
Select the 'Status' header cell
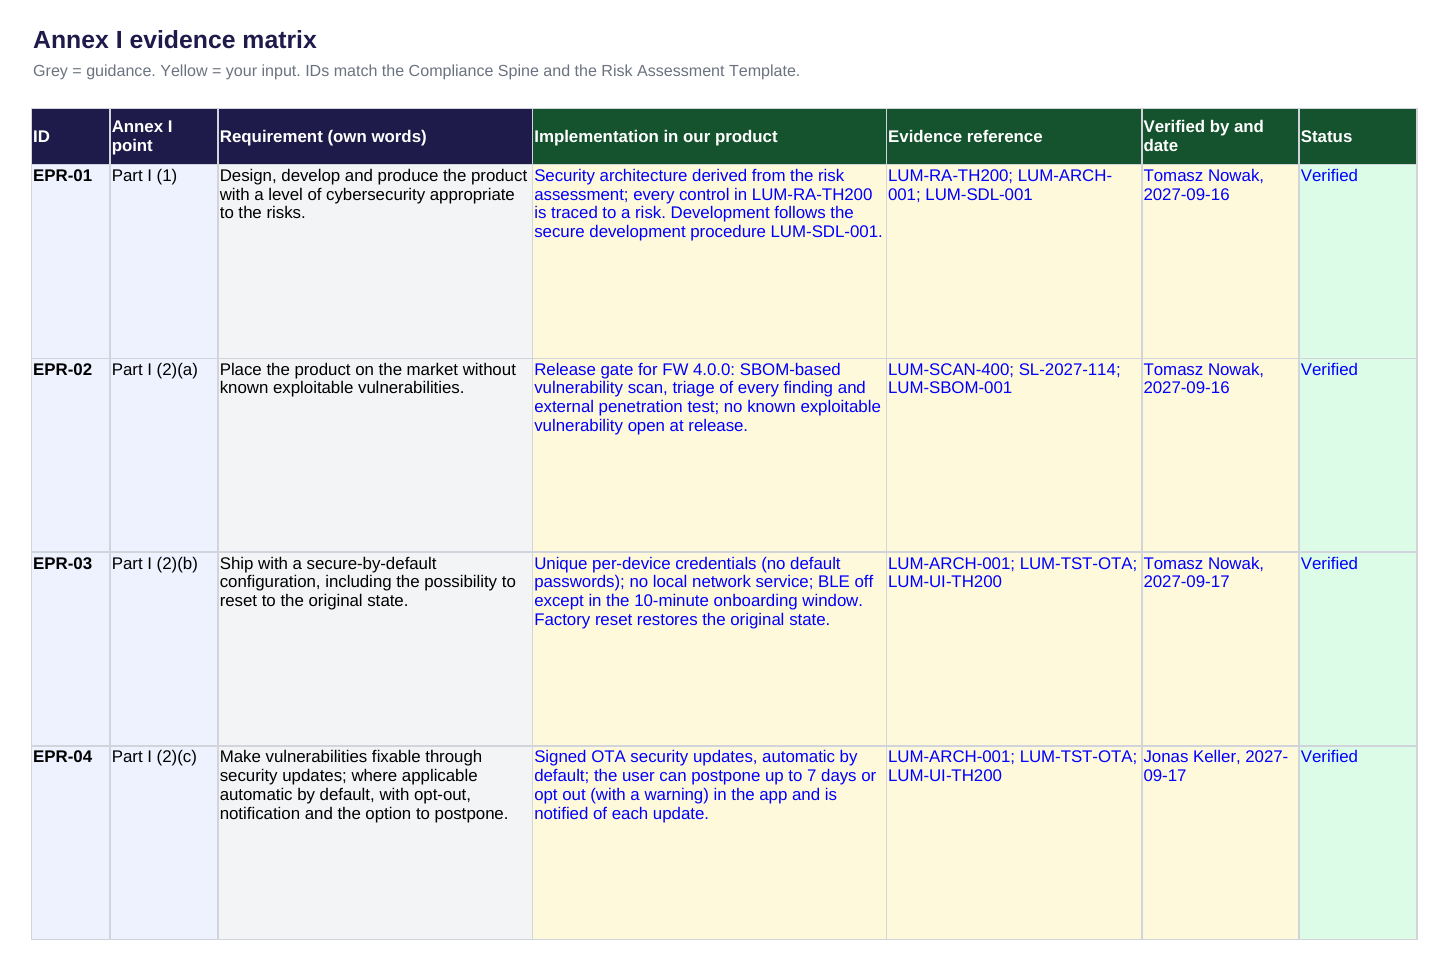click(1358, 137)
